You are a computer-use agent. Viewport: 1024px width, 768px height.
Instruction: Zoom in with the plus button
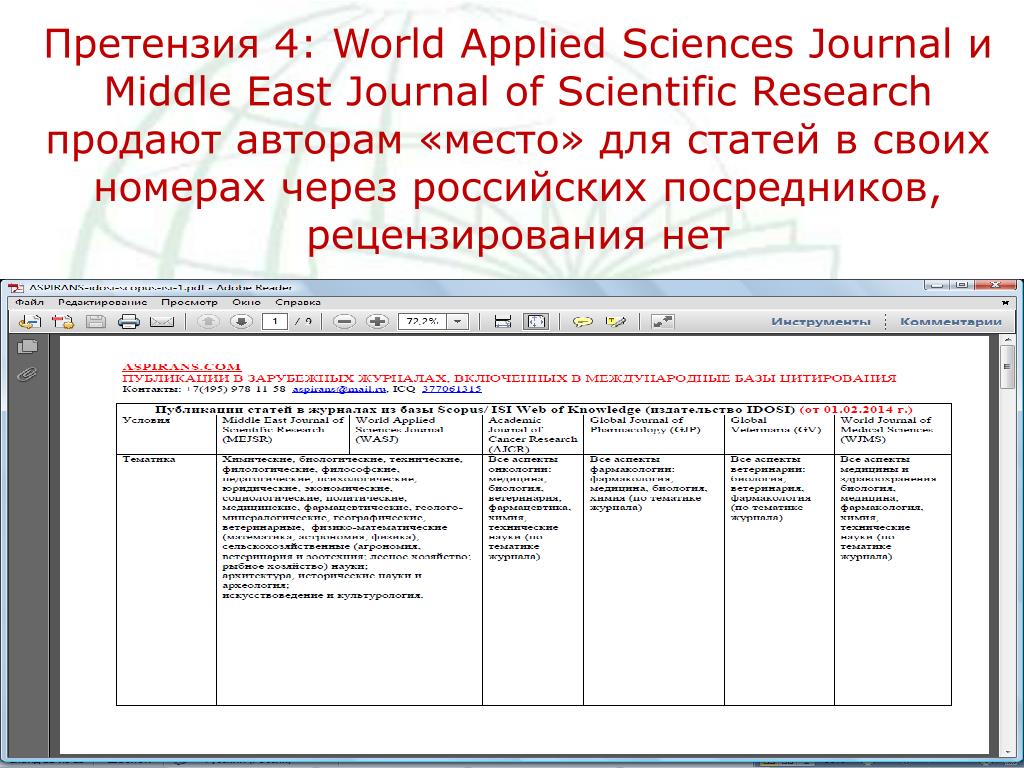click(377, 321)
